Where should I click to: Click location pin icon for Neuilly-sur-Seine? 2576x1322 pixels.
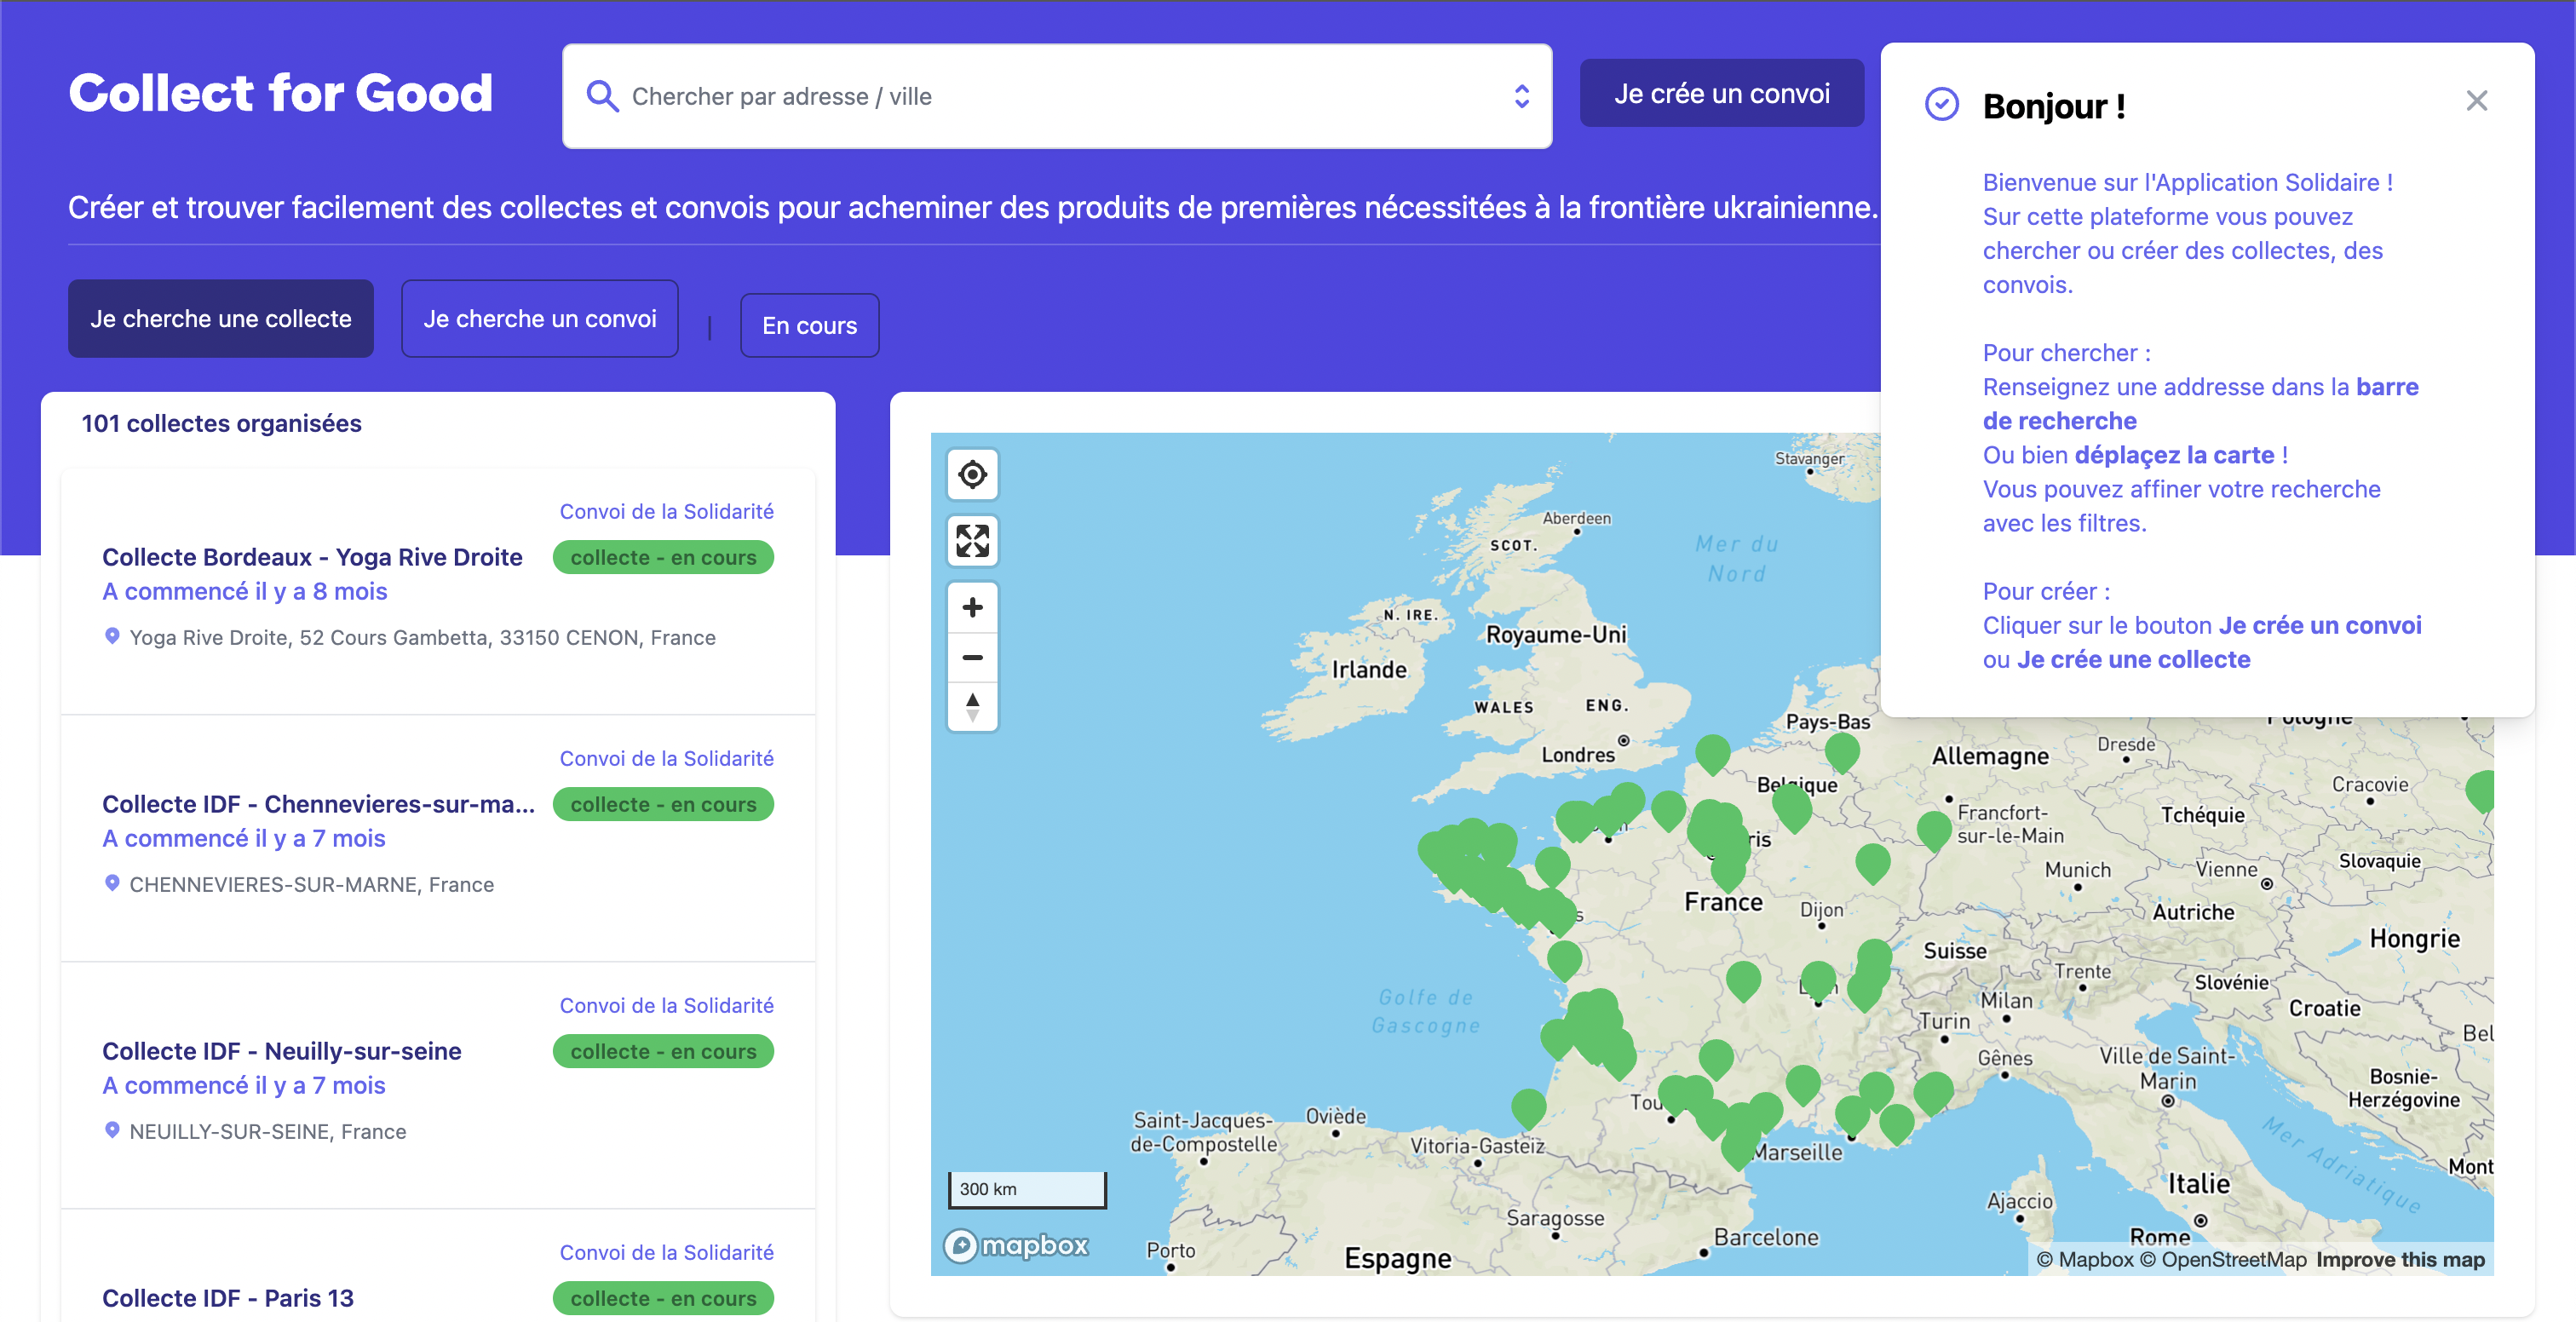pos(112,1130)
